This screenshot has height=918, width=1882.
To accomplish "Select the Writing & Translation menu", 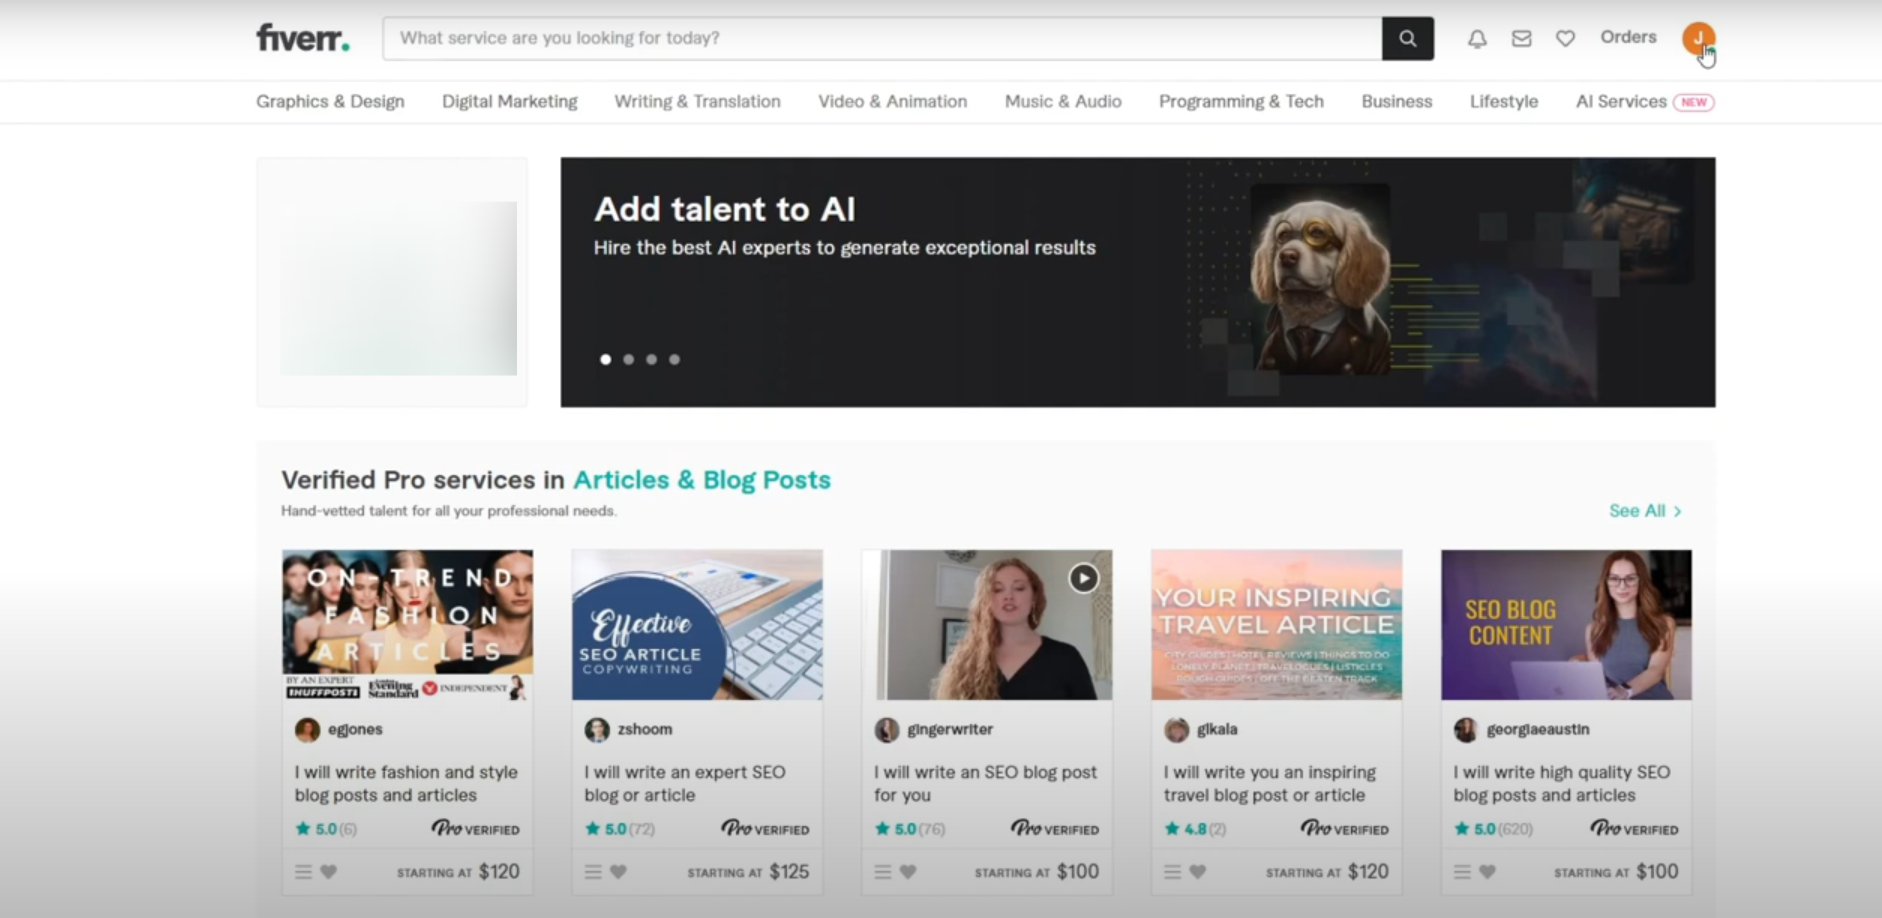I will click(x=697, y=102).
